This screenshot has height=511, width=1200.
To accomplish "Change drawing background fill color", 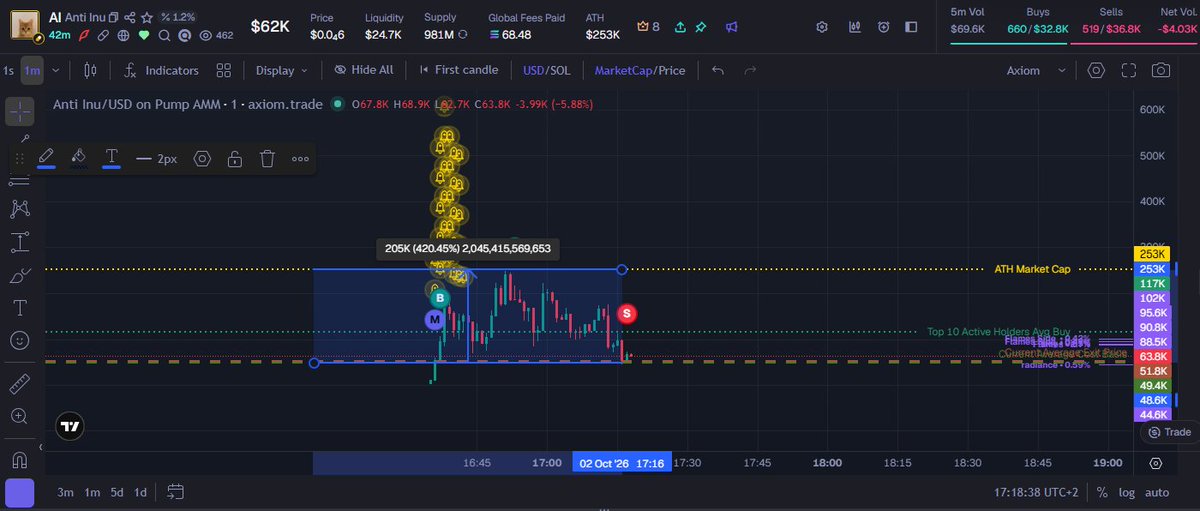I will 79,158.
